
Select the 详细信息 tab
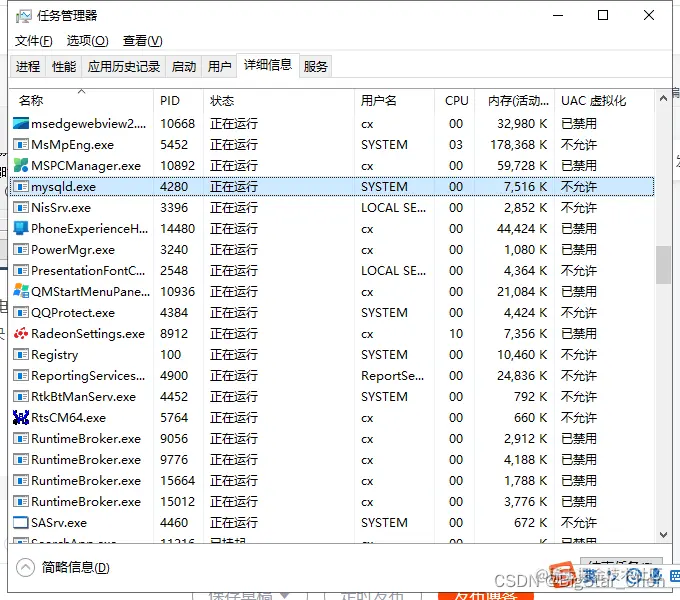(268, 65)
